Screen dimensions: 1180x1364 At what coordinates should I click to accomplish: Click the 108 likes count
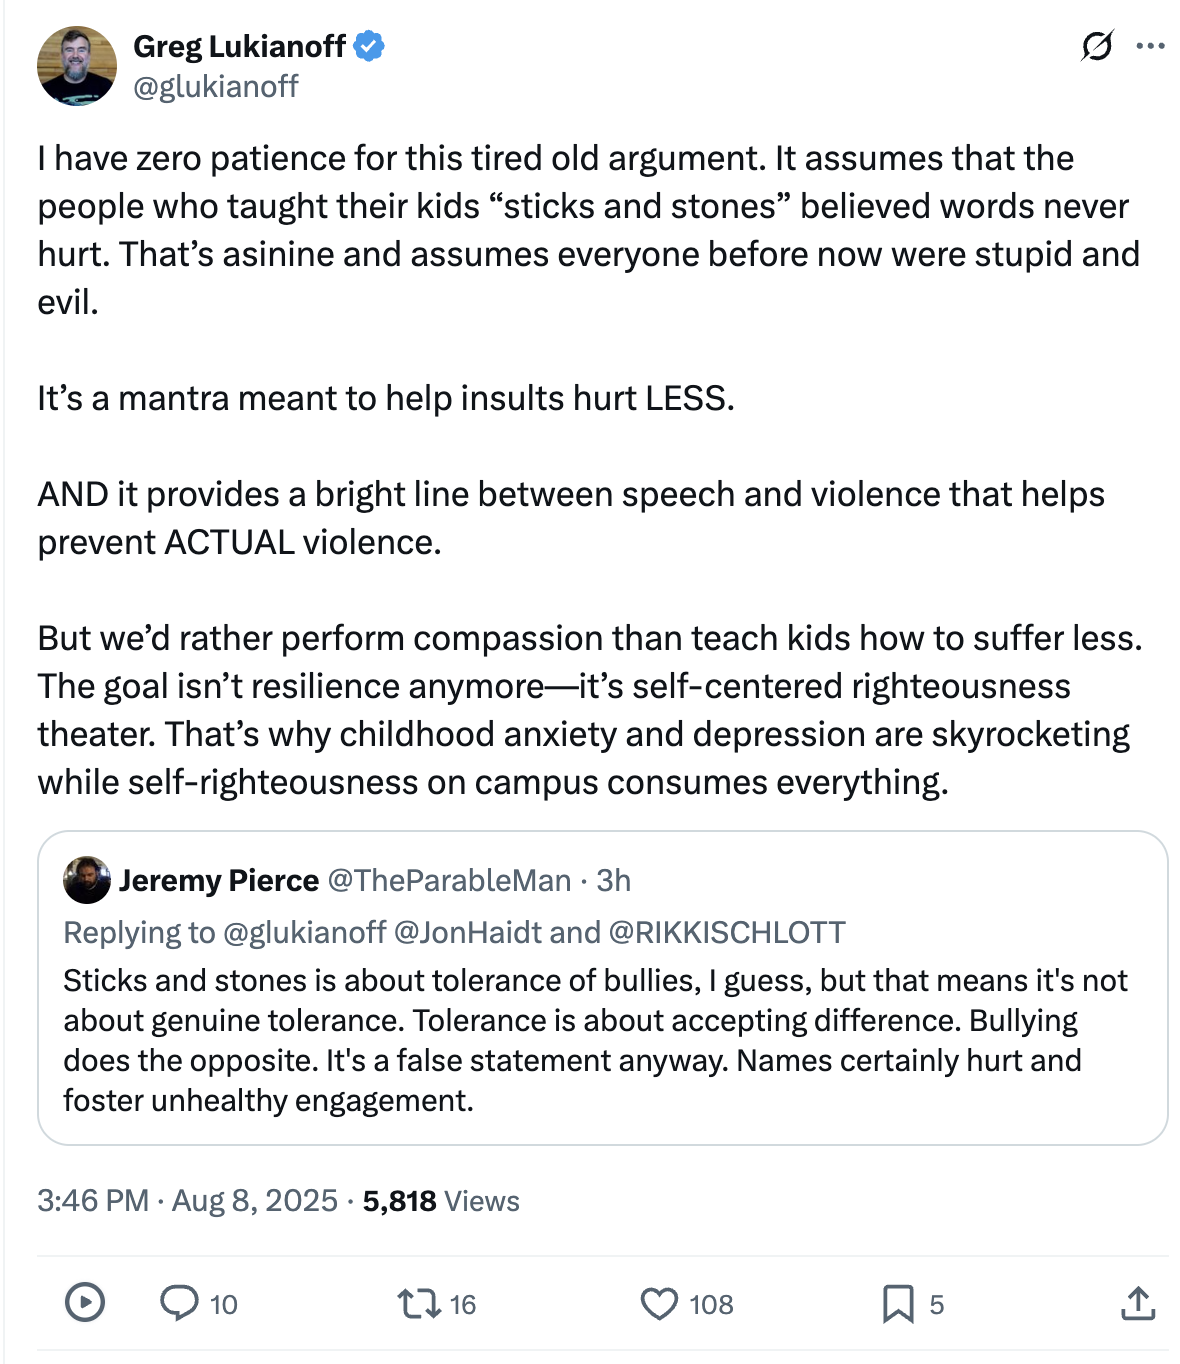pos(711,1304)
